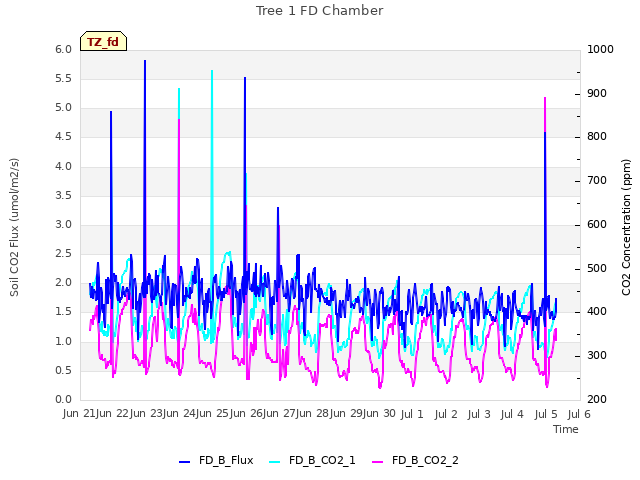The width and height of the screenshot is (640, 480).
Task: Click the tall cyan CO2_1 spike peak
Action: pyautogui.click(x=212, y=71)
